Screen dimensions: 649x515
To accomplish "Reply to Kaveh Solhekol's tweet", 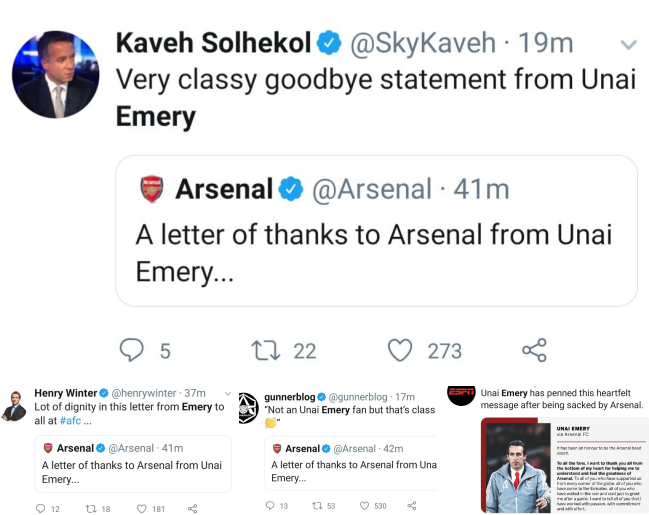I will tap(132, 350).
